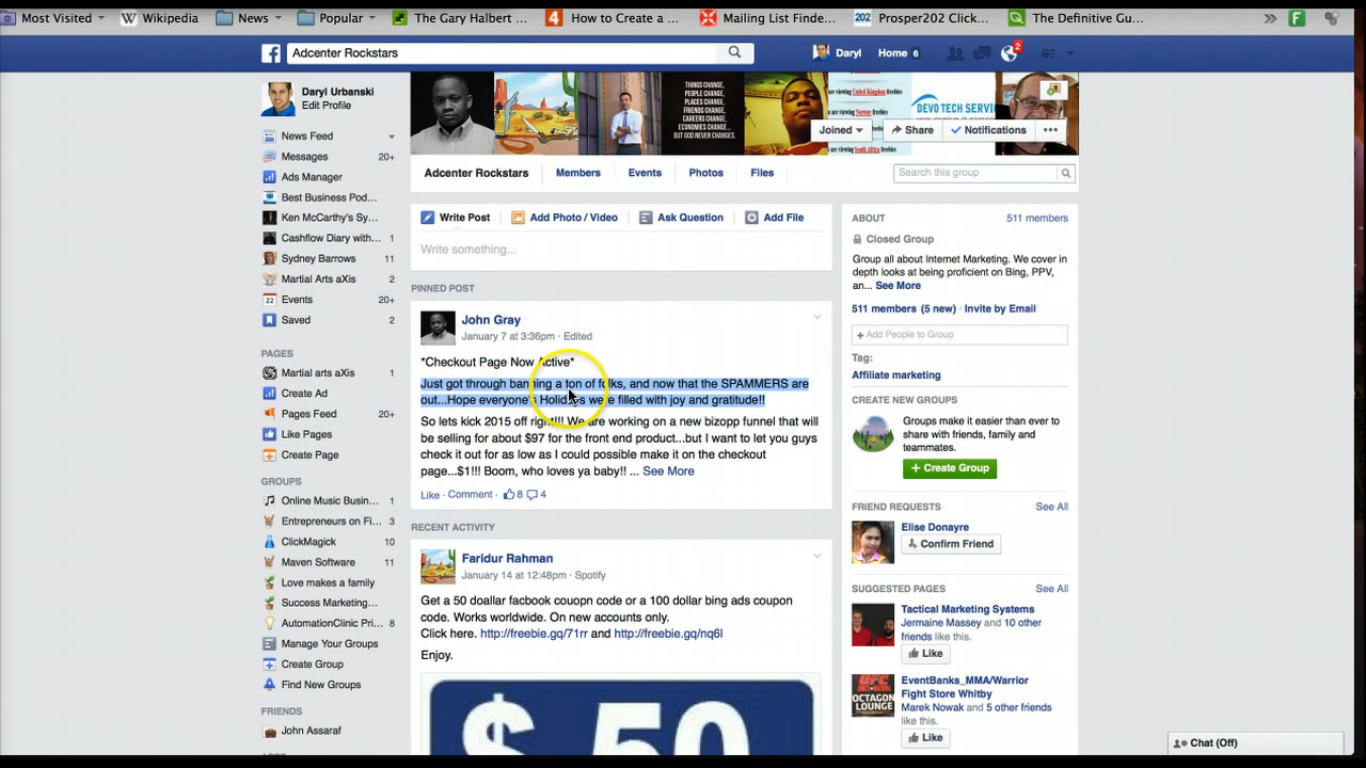Click the Like Pages icon
1366x768 pixels.
tap(269, 434)
